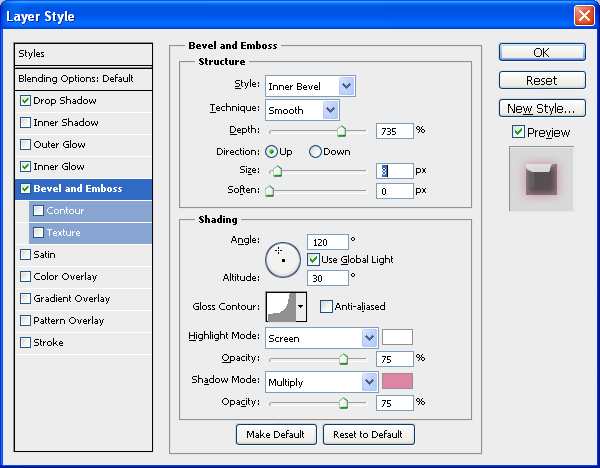The width and height of the screenshot is (600, 468).
Task: Select the Stroke effect row label
Action: [x=48, y=342]
